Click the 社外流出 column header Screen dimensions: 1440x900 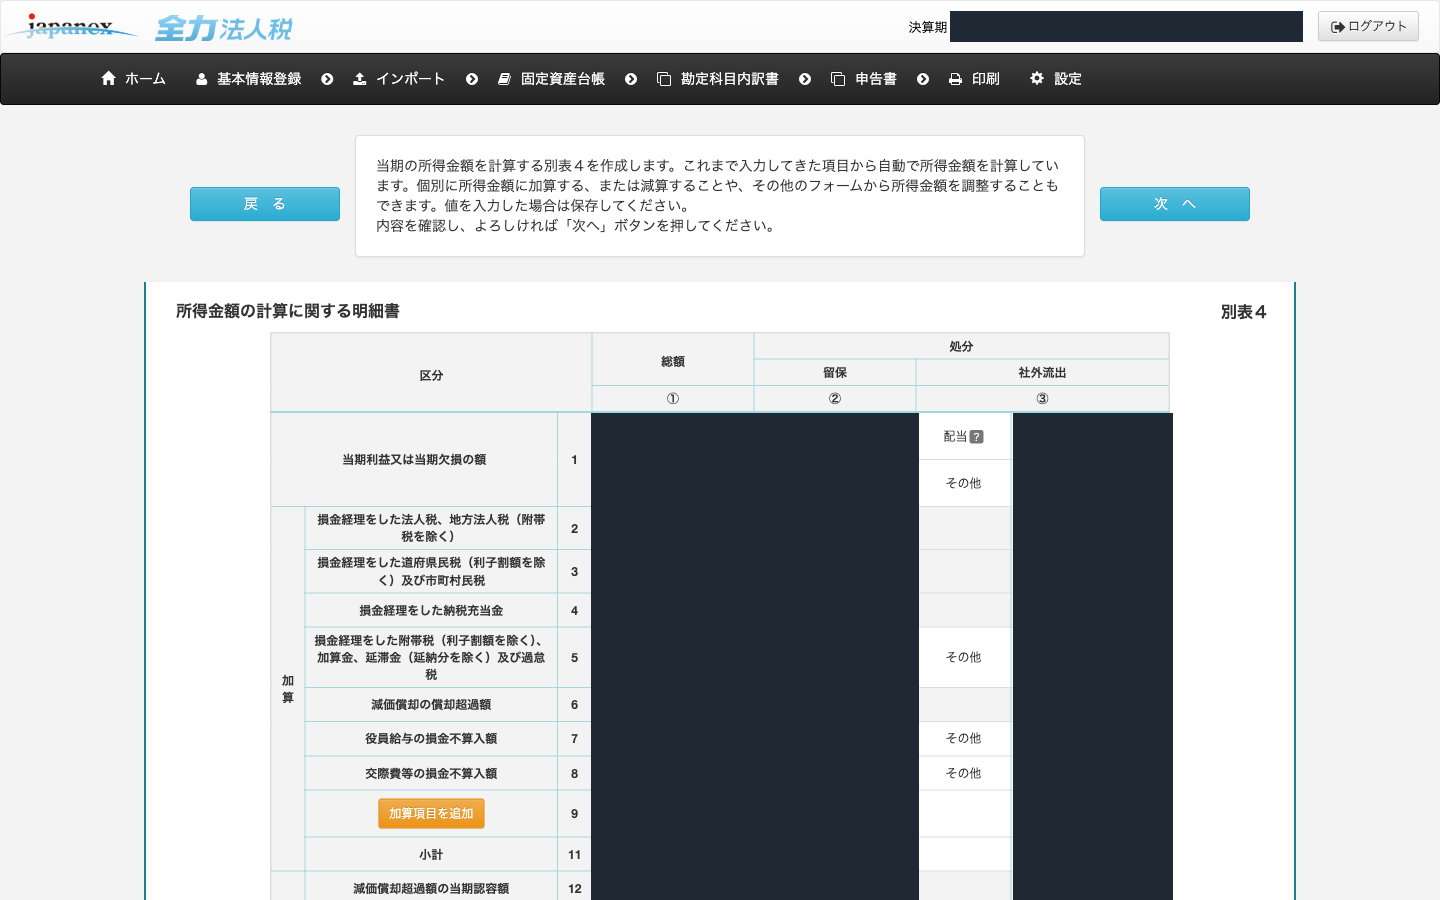pos(1042,373)
